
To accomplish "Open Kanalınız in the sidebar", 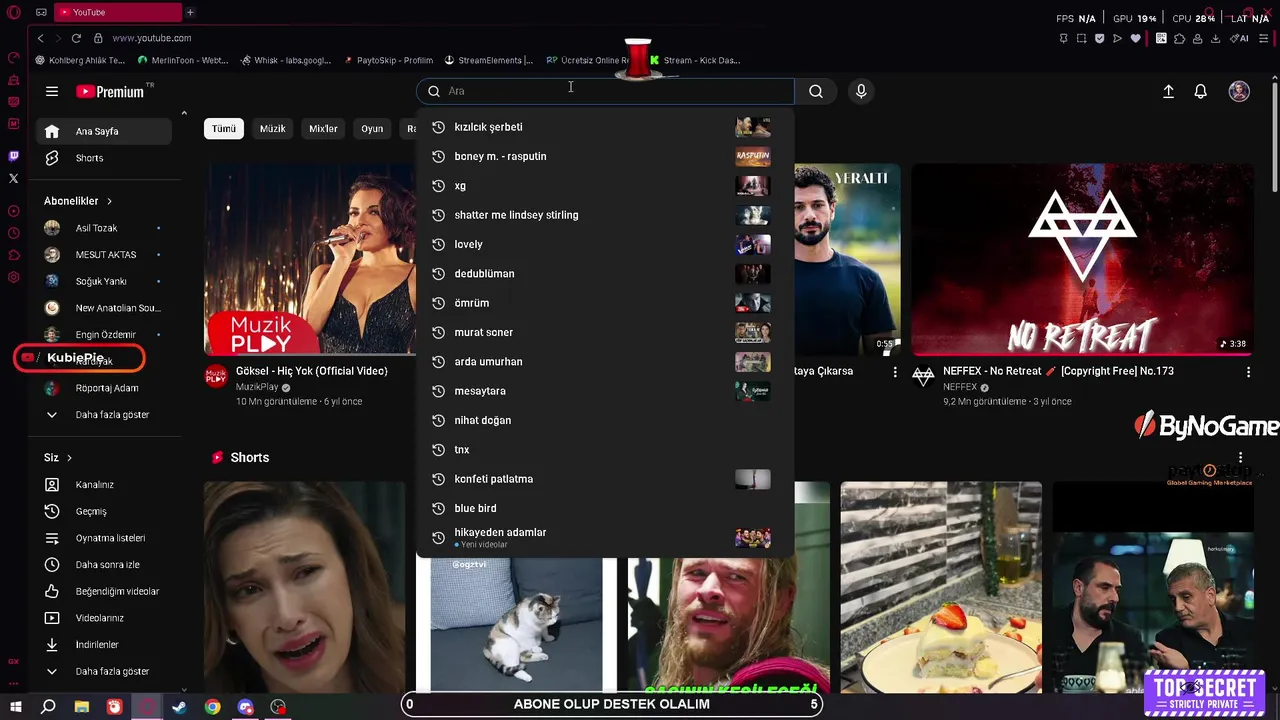I will pyautogui.click(x=104, y=485).
